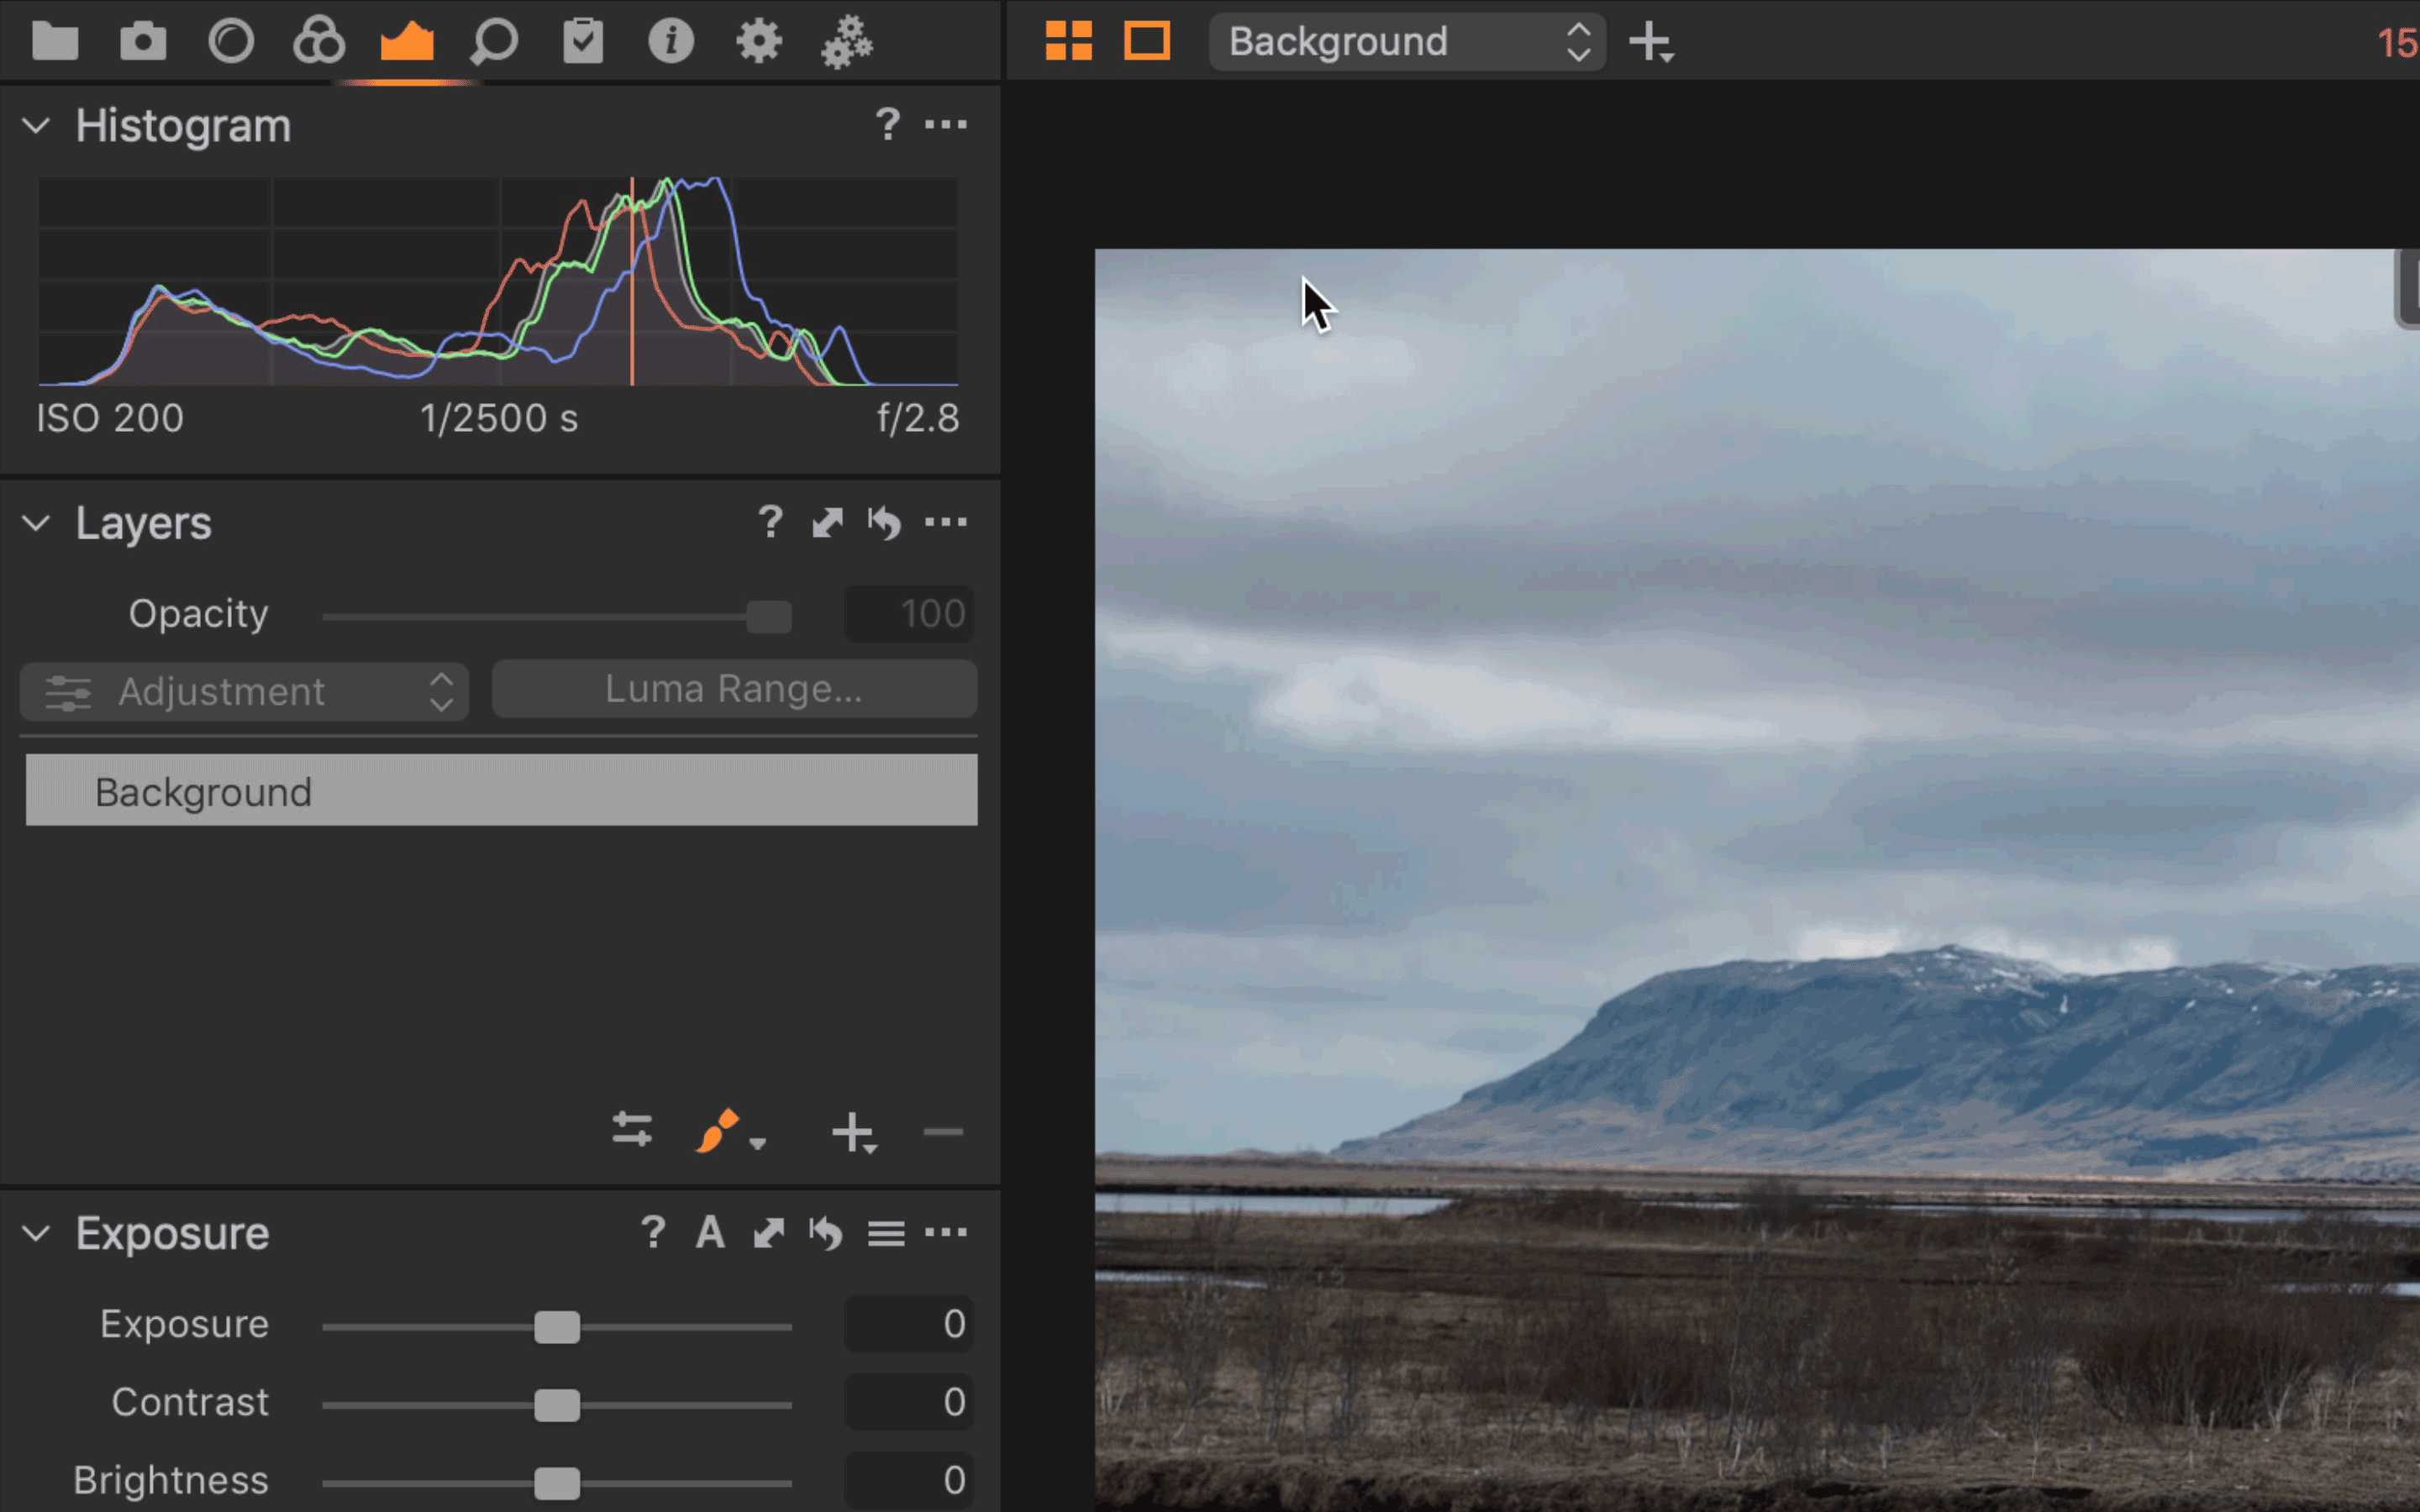The width and height of the screenshot is (2420, 1512).
Task: Select the Background layer row
Action: tap(501, 791)
